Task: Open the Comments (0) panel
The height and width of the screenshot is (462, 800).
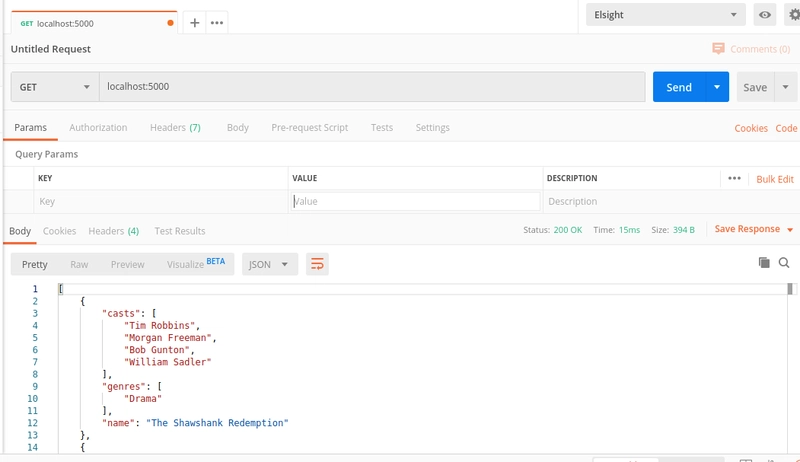Action: click(x=752, y=49)
